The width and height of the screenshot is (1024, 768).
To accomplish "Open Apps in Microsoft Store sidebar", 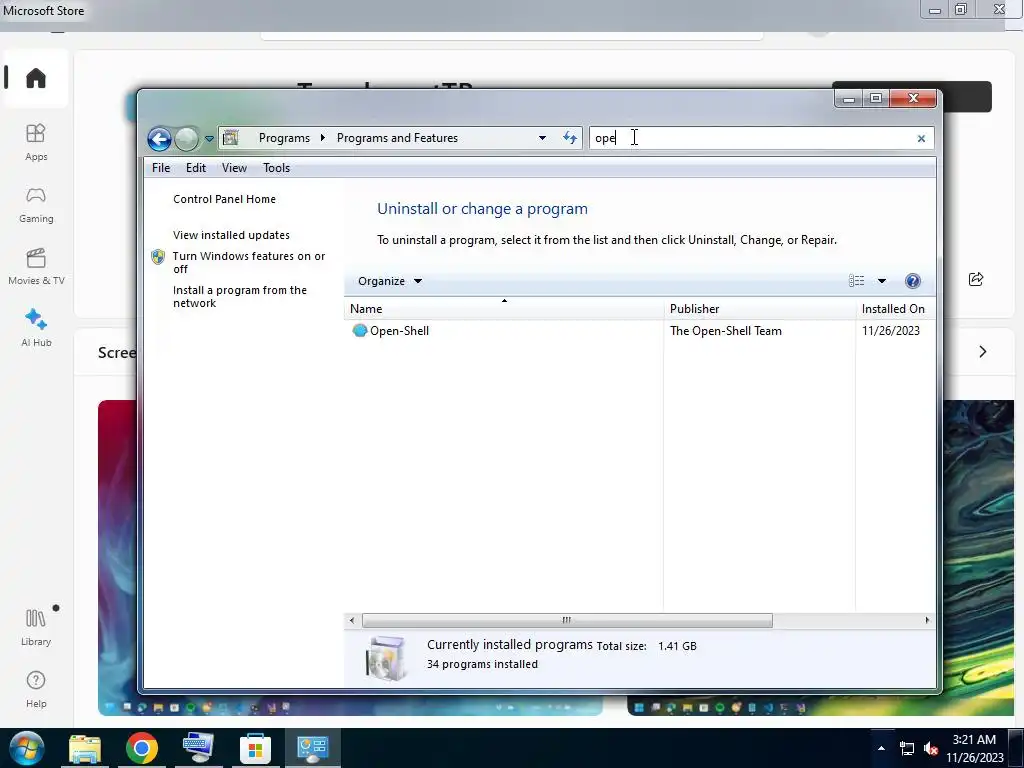I will (x=36, y=142).
